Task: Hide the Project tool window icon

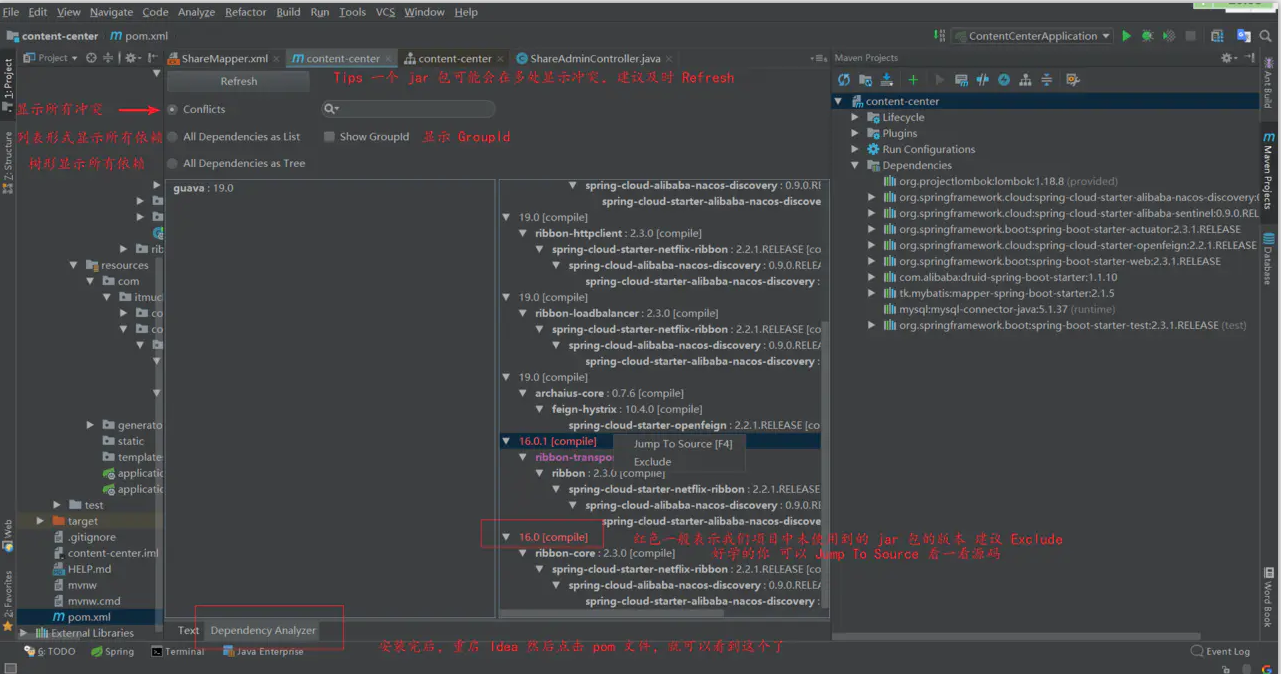Action: coord(154,58)
